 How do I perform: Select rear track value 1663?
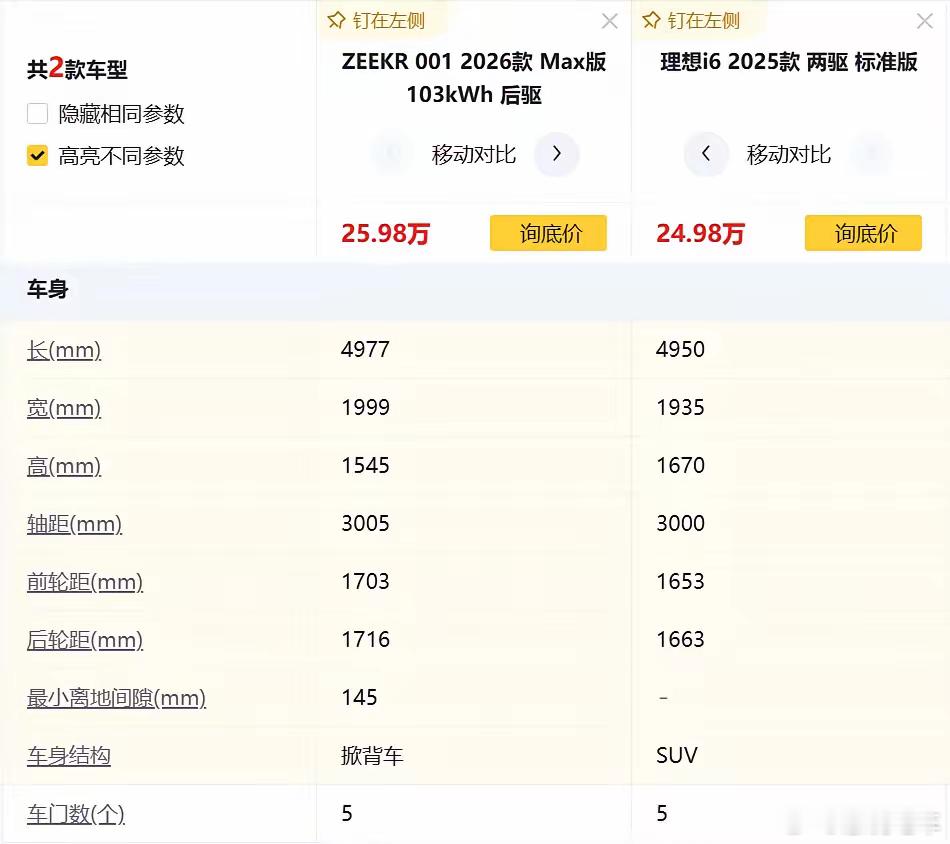pyautogui.click(x=680, y=640)
